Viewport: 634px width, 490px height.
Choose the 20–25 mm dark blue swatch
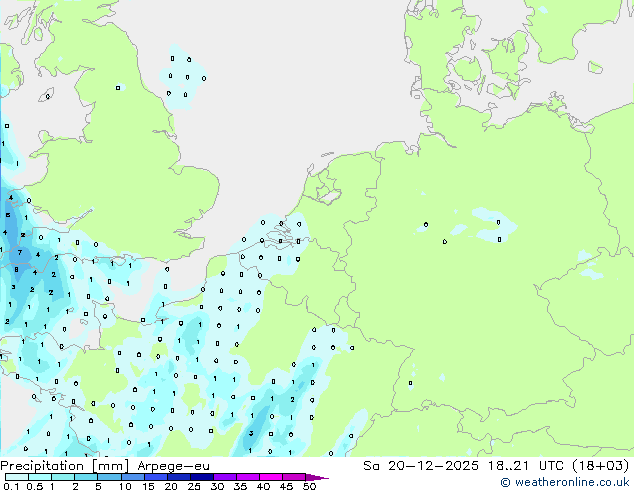(x=179, y=477)
